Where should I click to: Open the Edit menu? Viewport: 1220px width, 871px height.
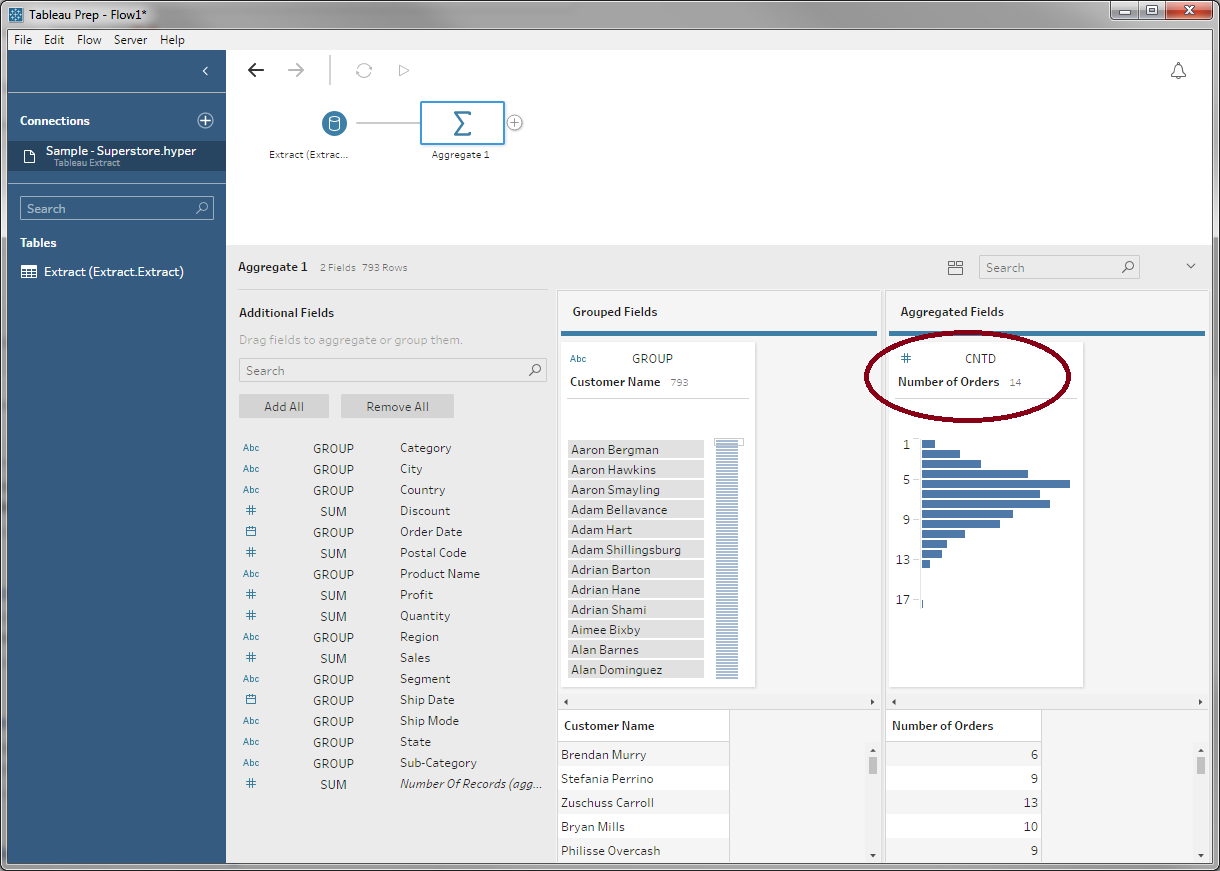point(54,40)
